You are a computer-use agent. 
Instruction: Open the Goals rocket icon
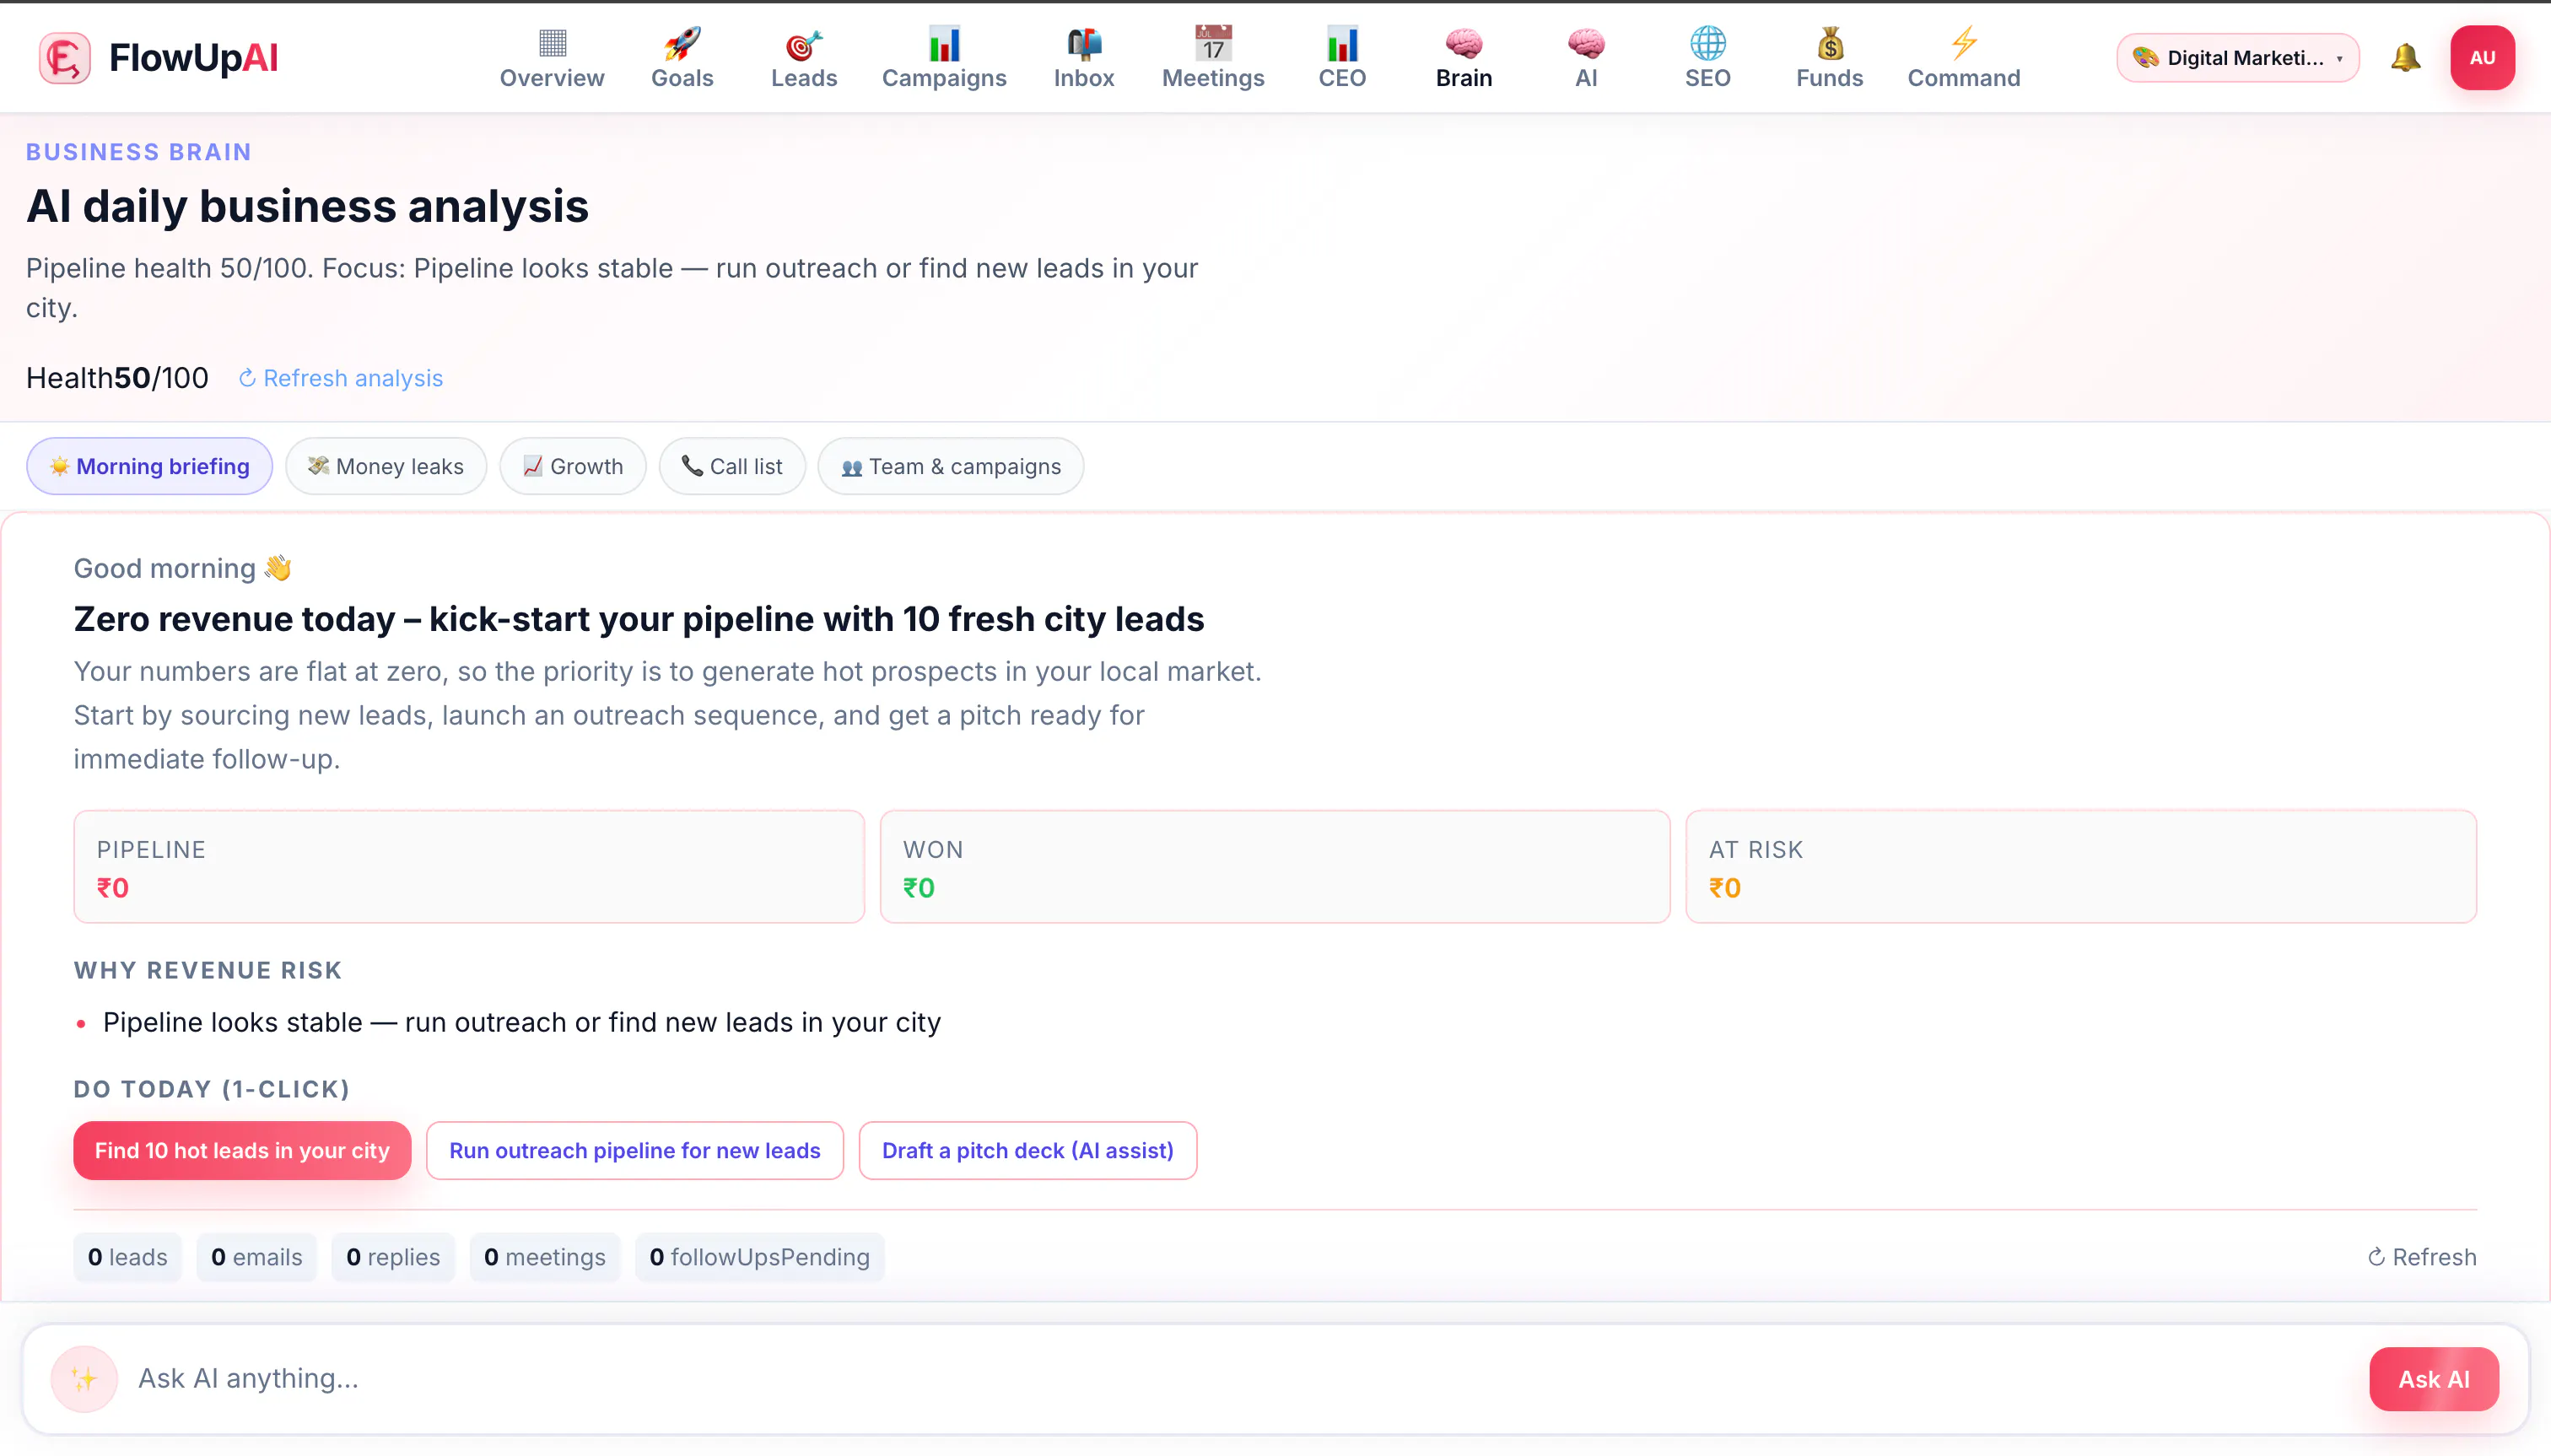click(682, 43)
